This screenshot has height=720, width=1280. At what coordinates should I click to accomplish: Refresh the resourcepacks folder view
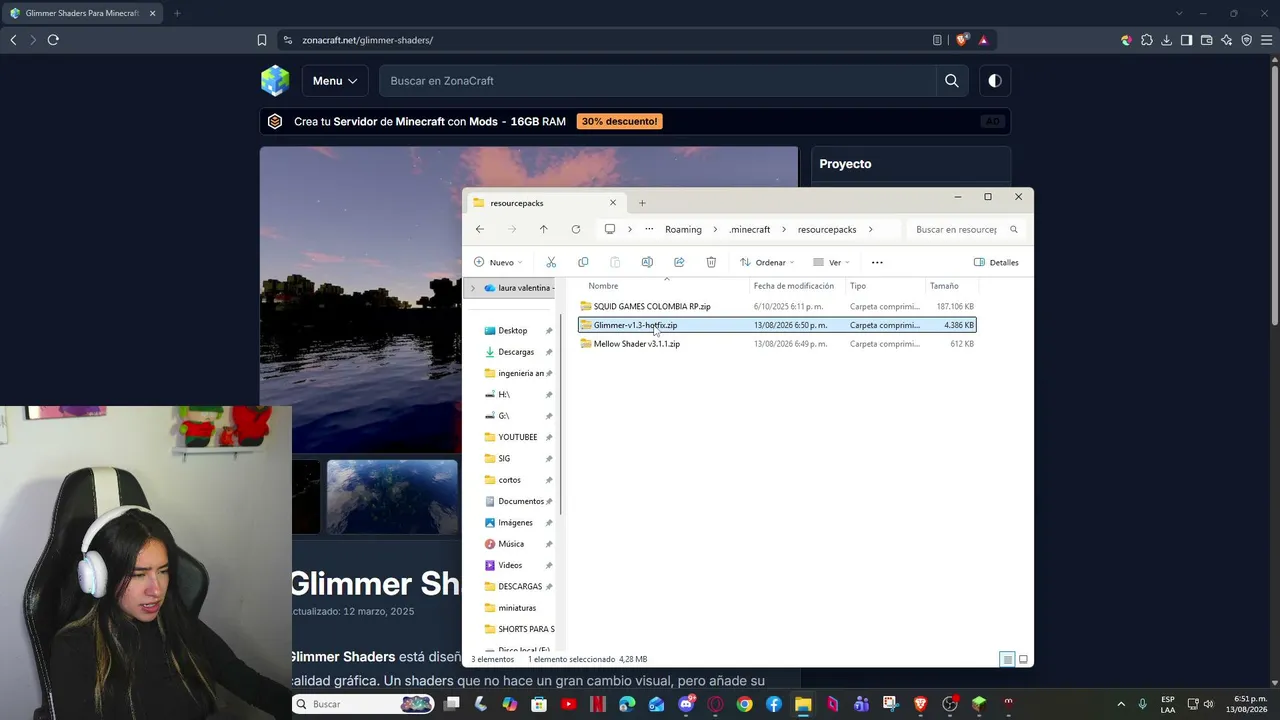pyautogui.click(x=576, y=229)
